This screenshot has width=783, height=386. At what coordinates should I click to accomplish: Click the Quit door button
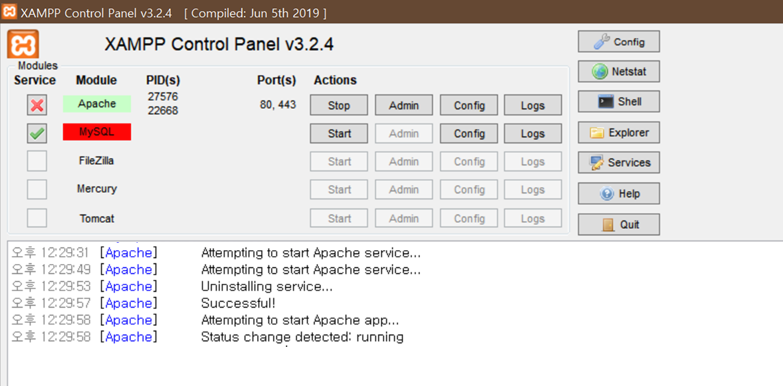619,224
